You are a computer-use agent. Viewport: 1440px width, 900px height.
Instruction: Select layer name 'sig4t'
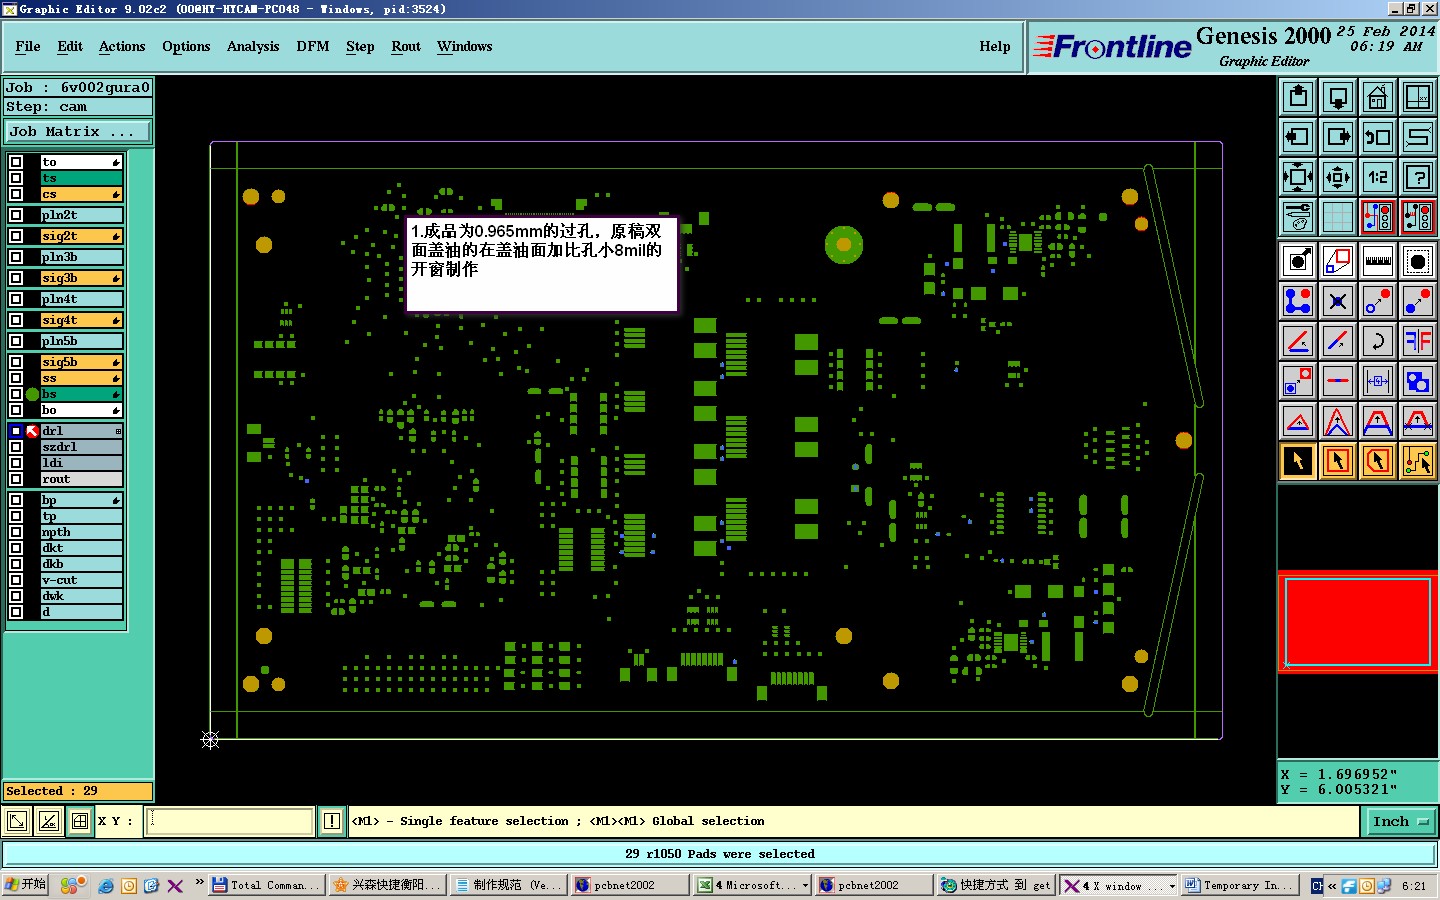81,320
